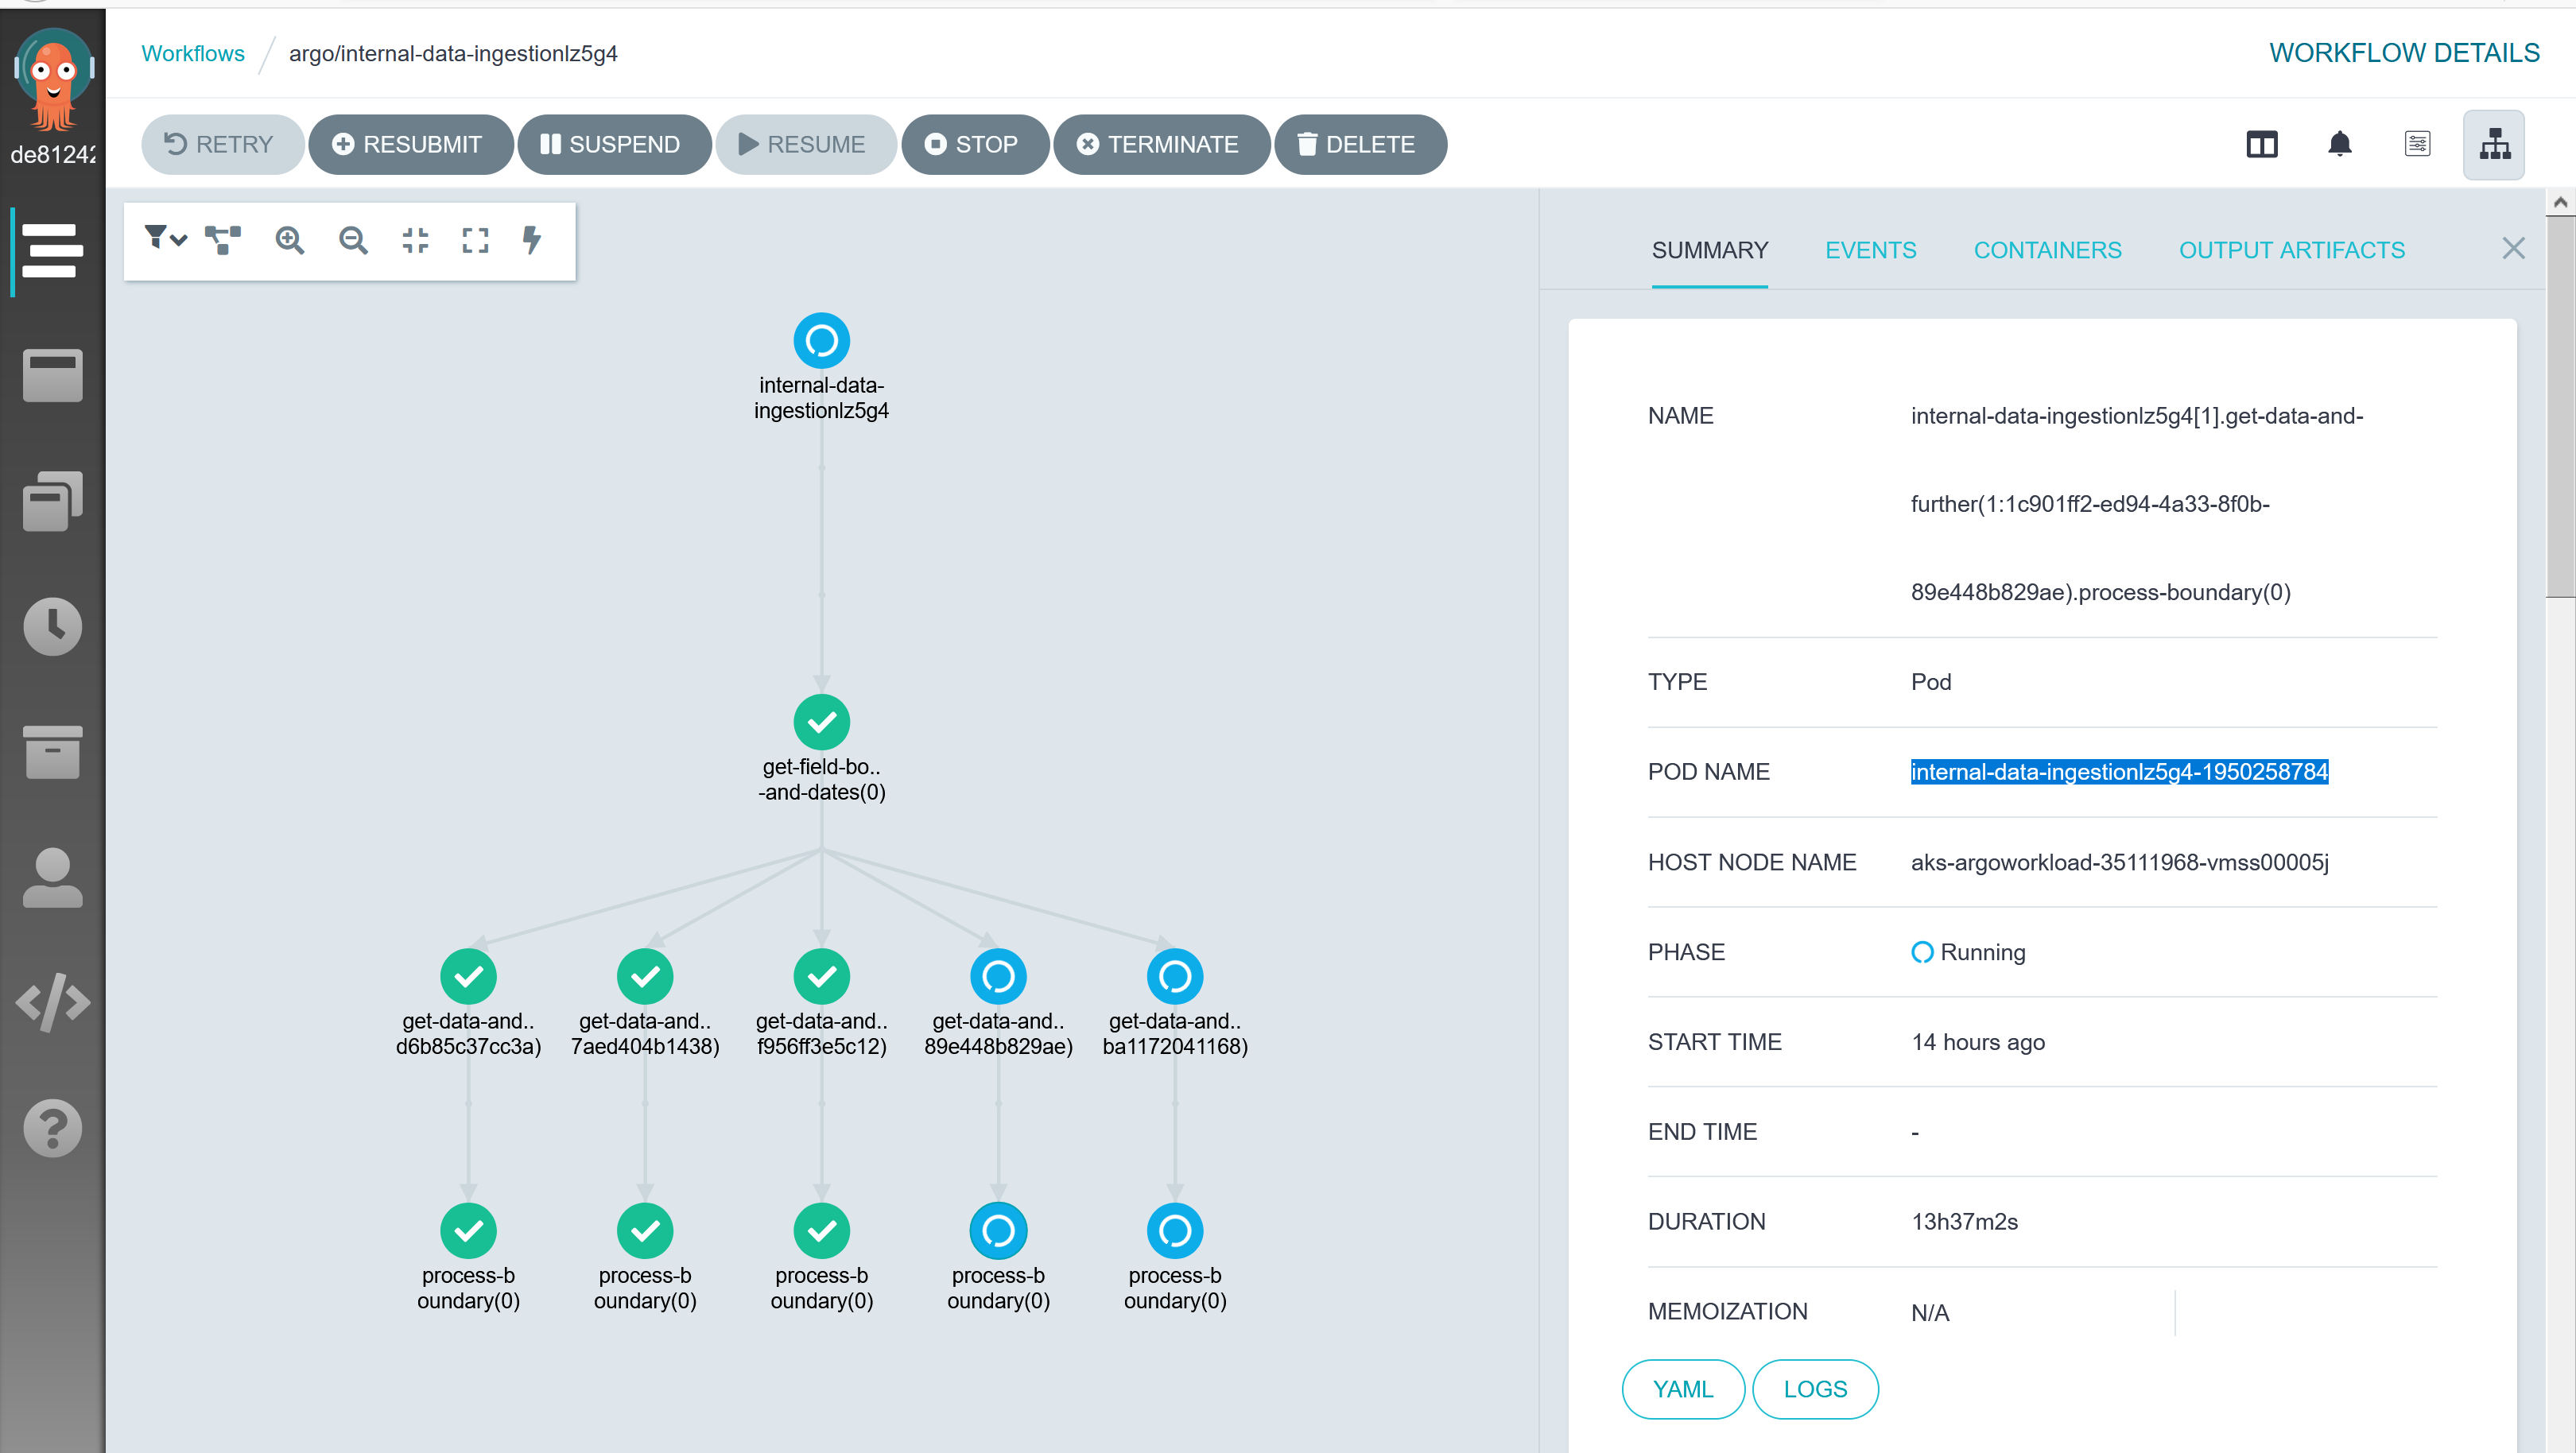This screenshot has width=2576, height=1453.
Task: Open Workflows list sidebar icon
Action: (52, 250)
